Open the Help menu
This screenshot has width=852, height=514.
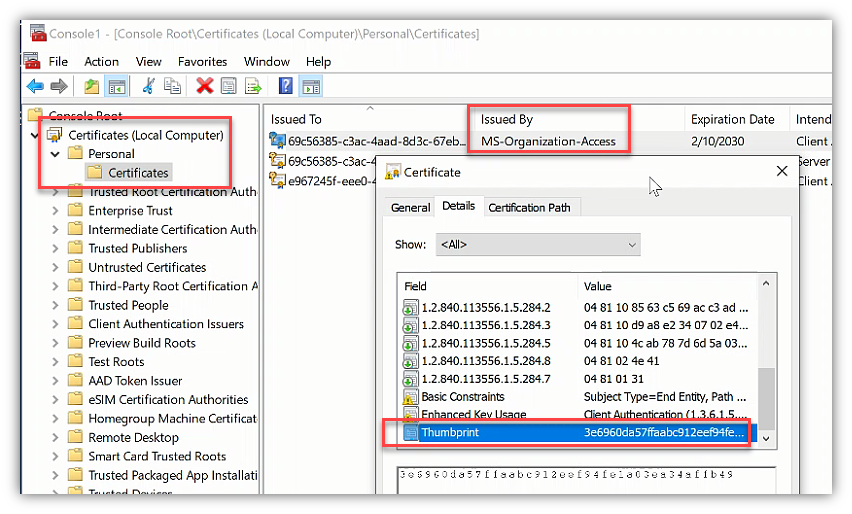[318, 62]
